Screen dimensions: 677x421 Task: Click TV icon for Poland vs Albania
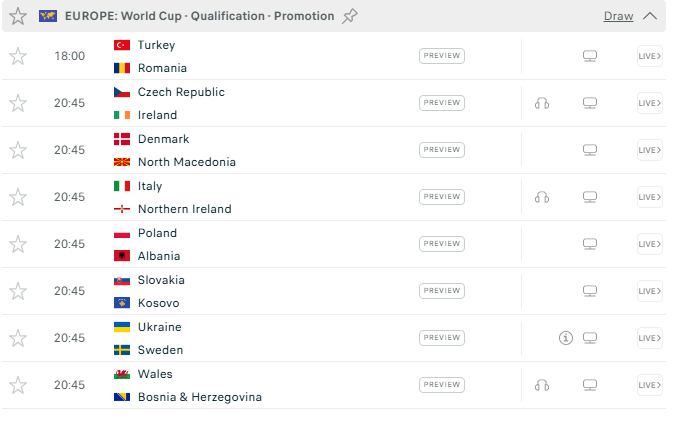pos(590,244)
